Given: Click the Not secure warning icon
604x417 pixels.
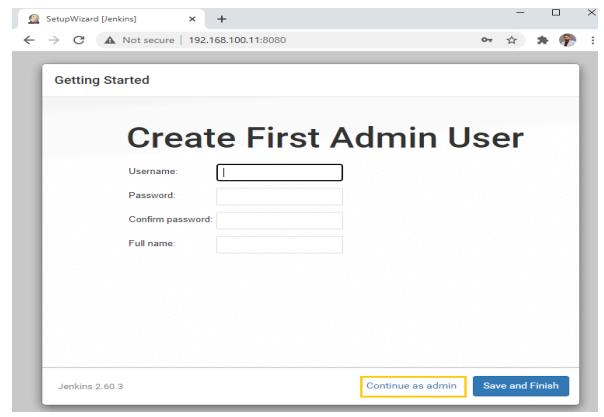Looking at the screenshot, I should [x=110, y=40].
